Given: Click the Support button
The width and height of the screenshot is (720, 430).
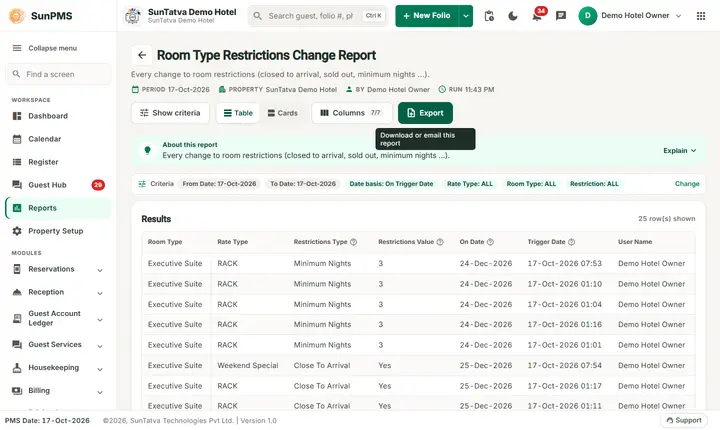Looking at the screenshot, I should pos(684,420).
